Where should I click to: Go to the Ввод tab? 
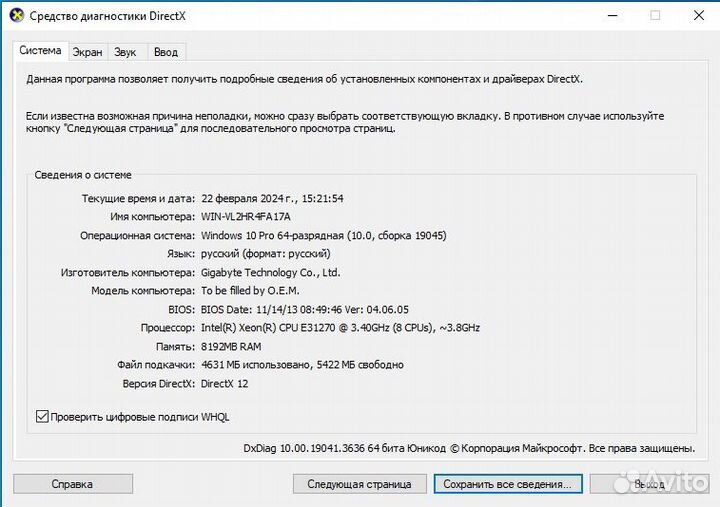166,52
